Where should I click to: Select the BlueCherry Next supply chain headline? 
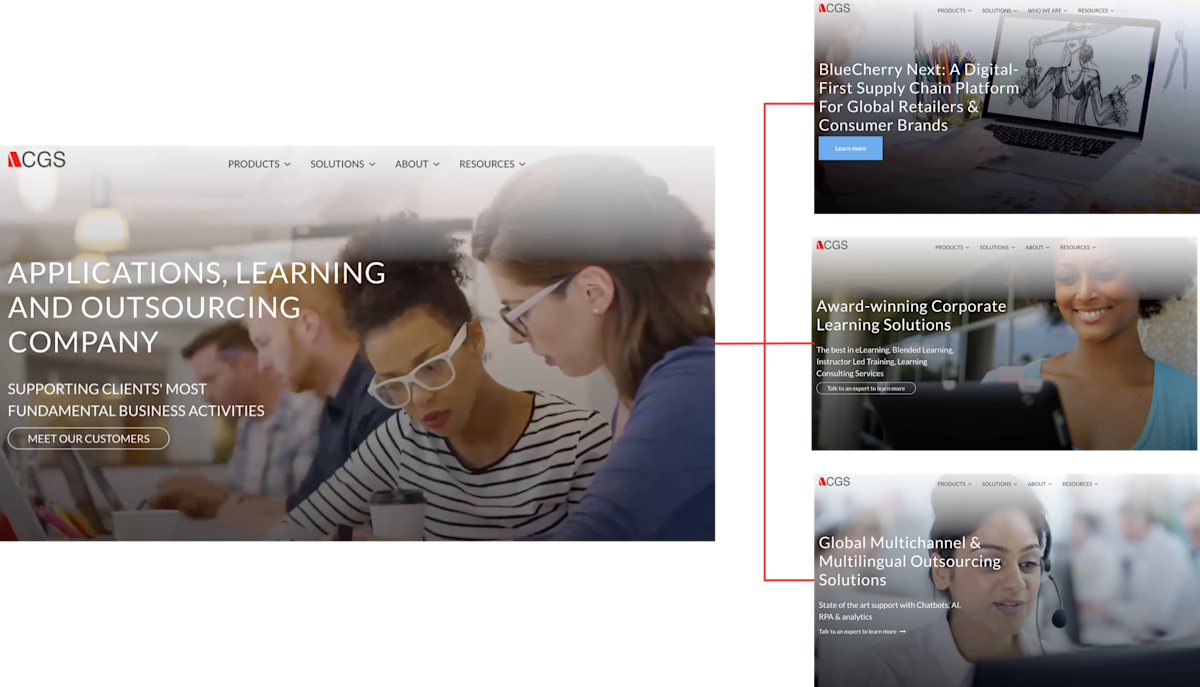tap(919, 97)
